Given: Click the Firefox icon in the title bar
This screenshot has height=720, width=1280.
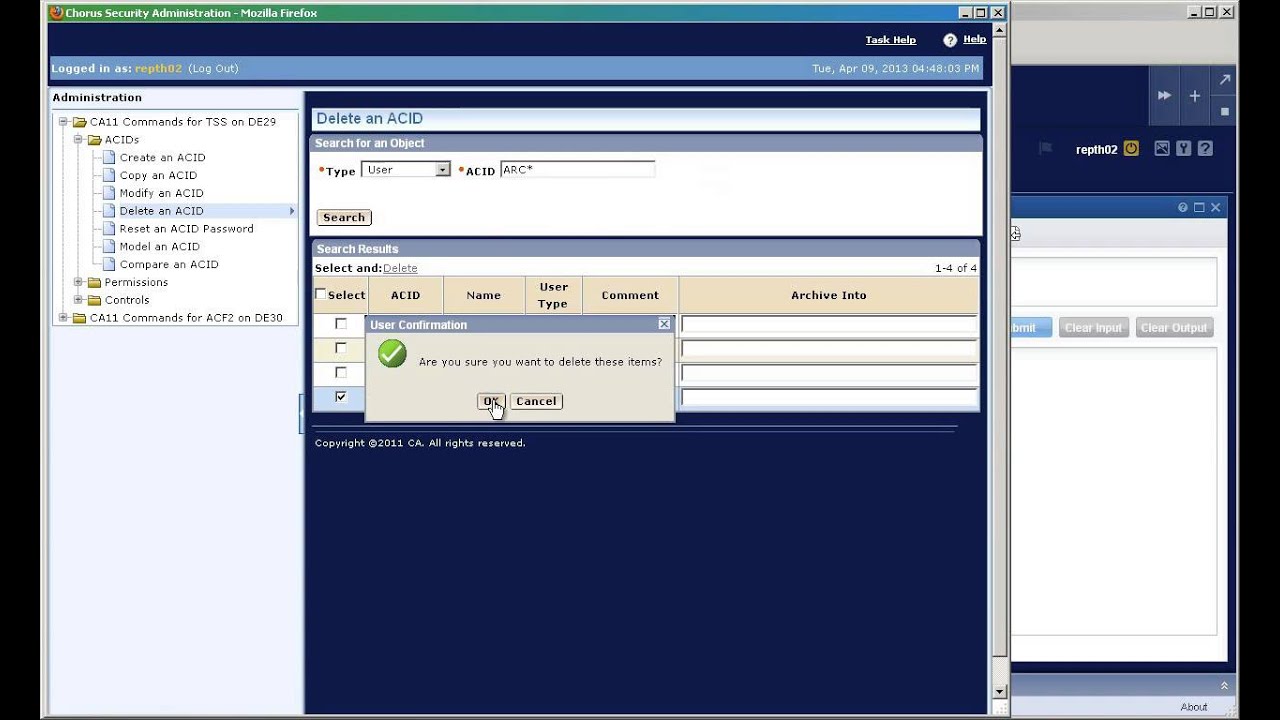Looking at the screenshot, I should click(x=57, y=12).
